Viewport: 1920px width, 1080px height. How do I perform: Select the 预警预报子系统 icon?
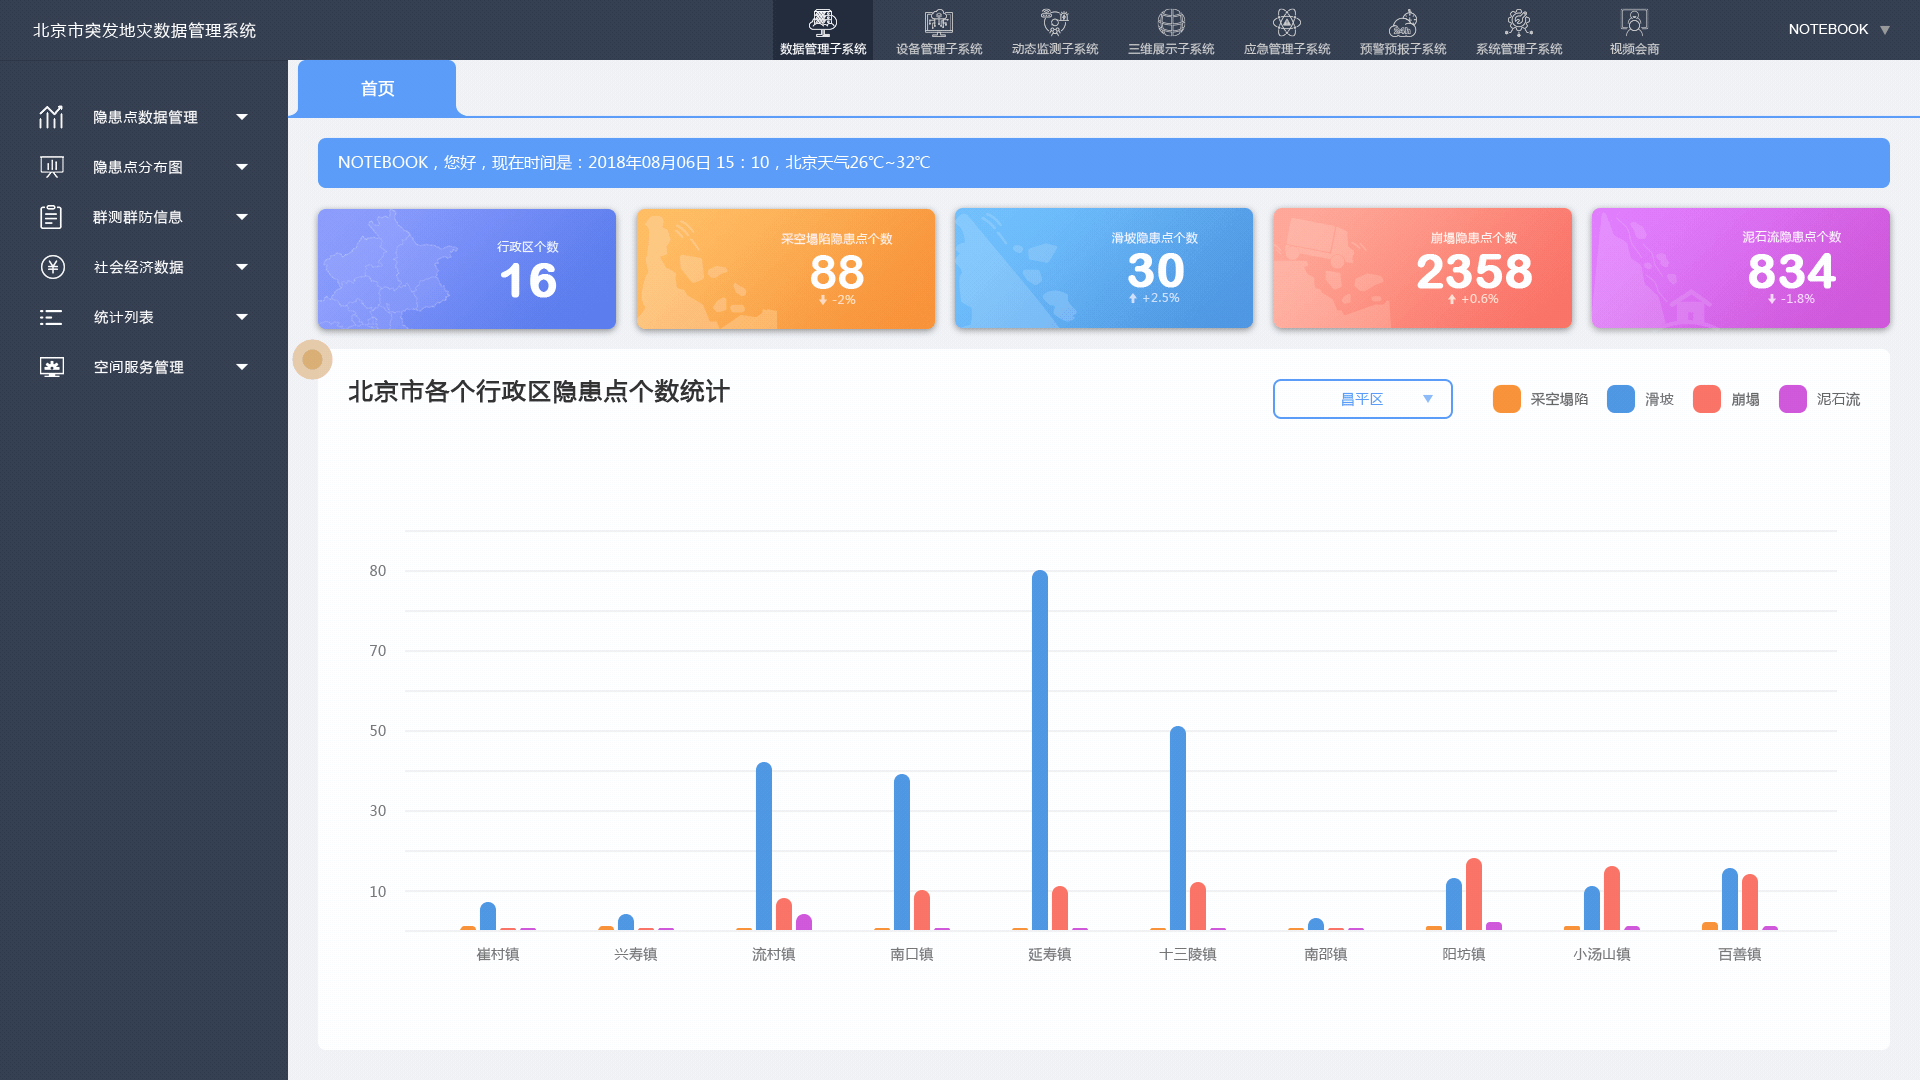click(x=1402, y=25)
